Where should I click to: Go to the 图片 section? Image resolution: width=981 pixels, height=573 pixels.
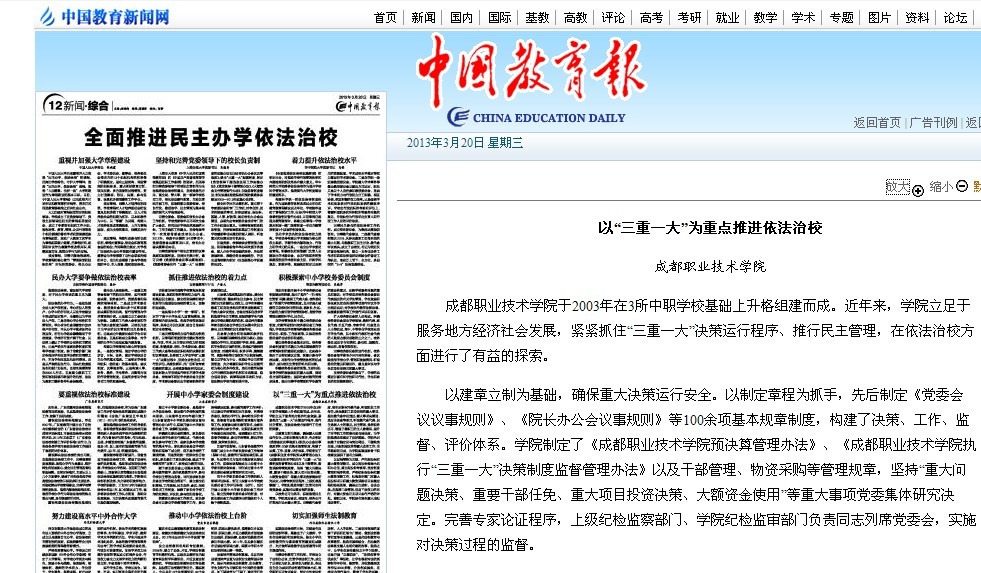click(x=879, y=18)
